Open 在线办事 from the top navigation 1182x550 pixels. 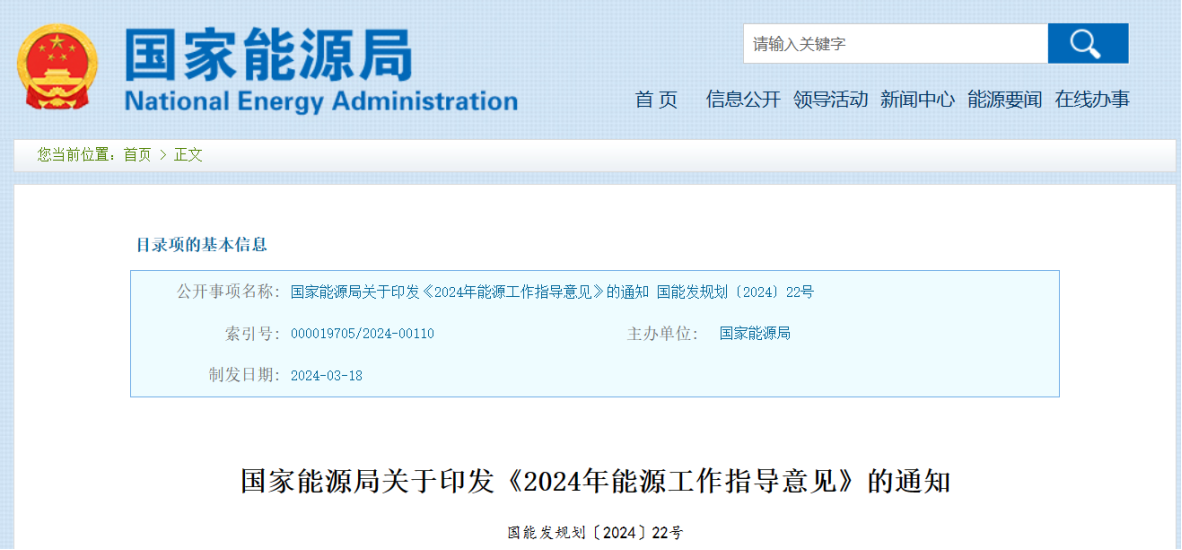pos(1092,99)
